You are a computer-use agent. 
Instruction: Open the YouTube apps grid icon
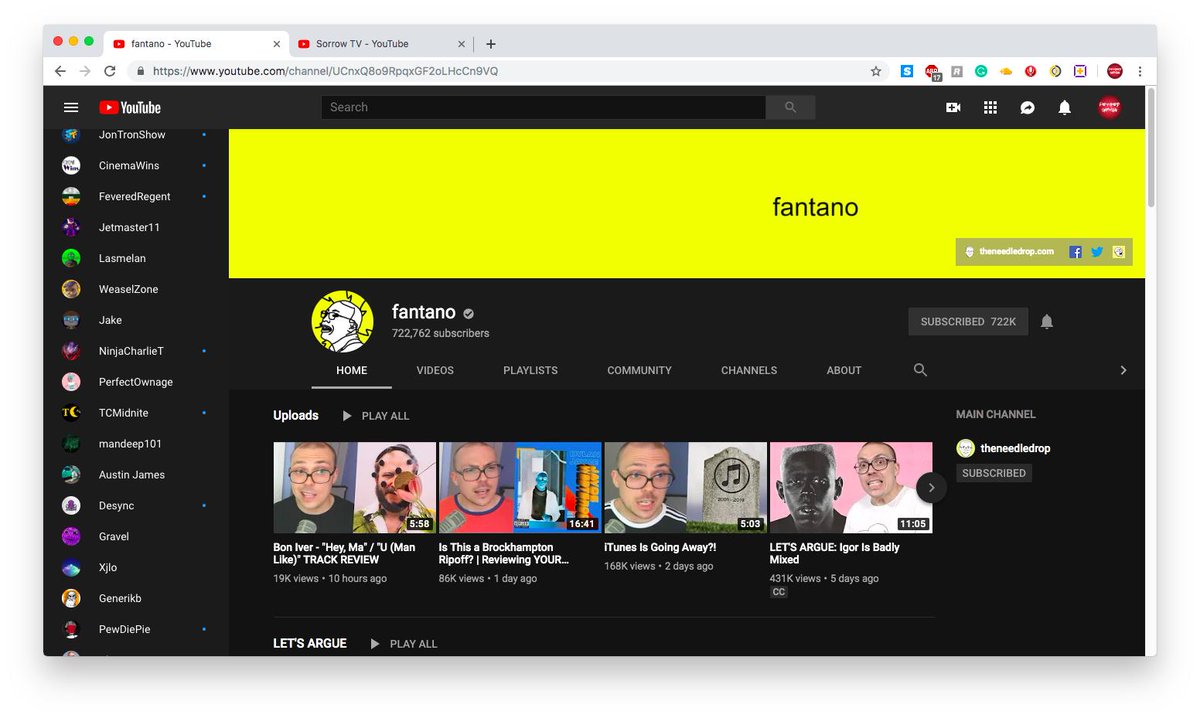[x=990, y=107]
